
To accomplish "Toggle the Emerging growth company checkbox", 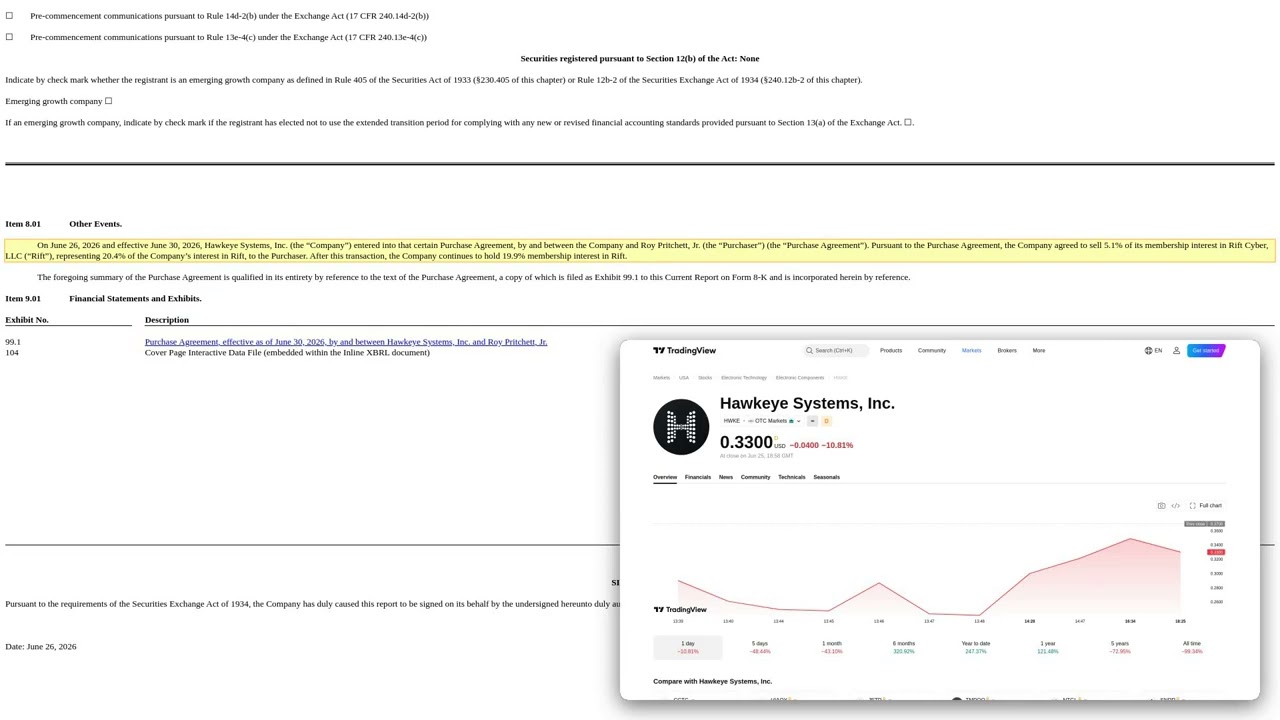I will pyautogui.click(x=108, y=101).
